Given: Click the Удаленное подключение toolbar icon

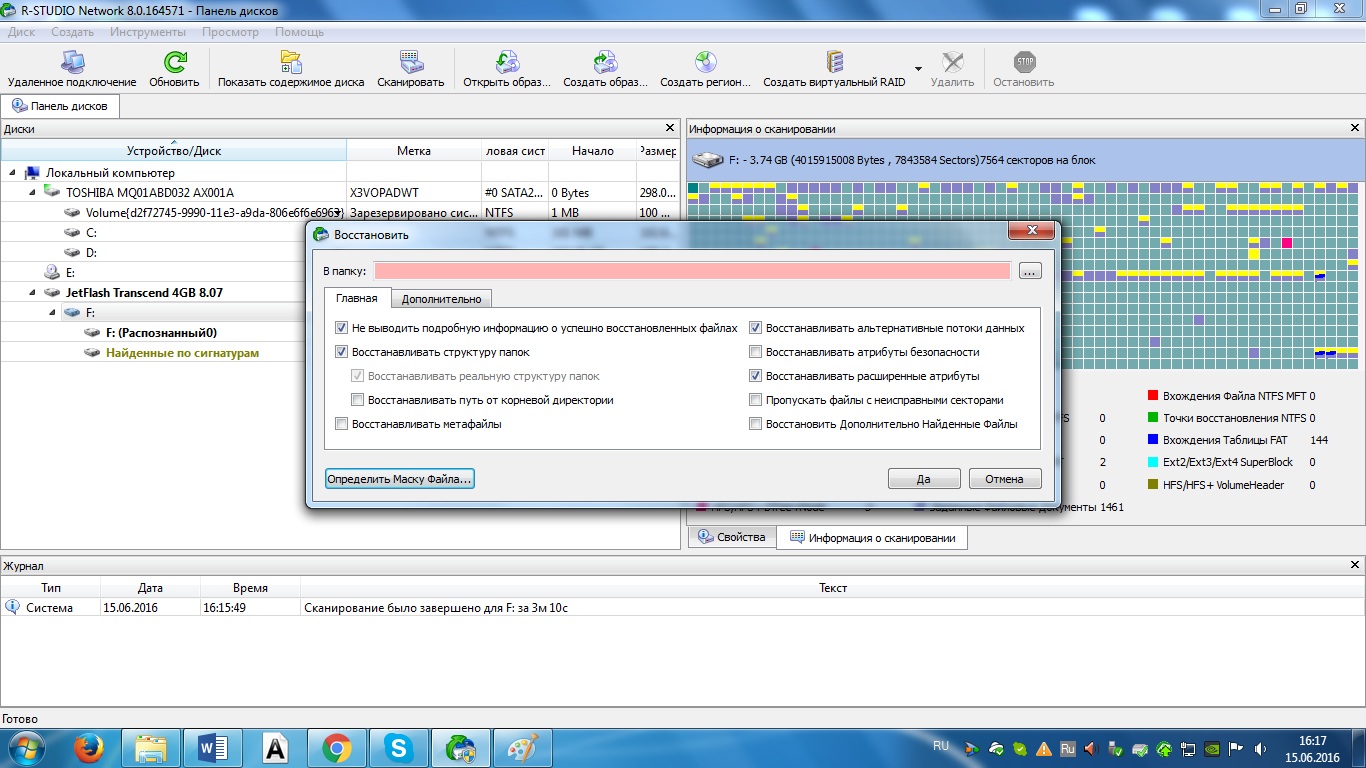Looking at the screenshot, I should (72, 63).
